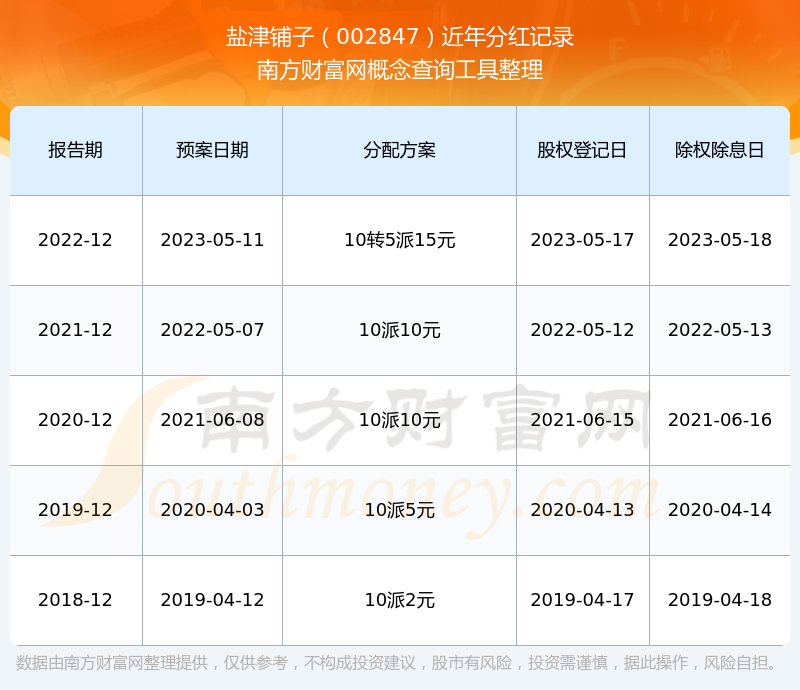The width and height of the screenshot is (800, 690).
Task: Select ex-dividend date 2019-04-18
Action: click(x=719, y=600)
